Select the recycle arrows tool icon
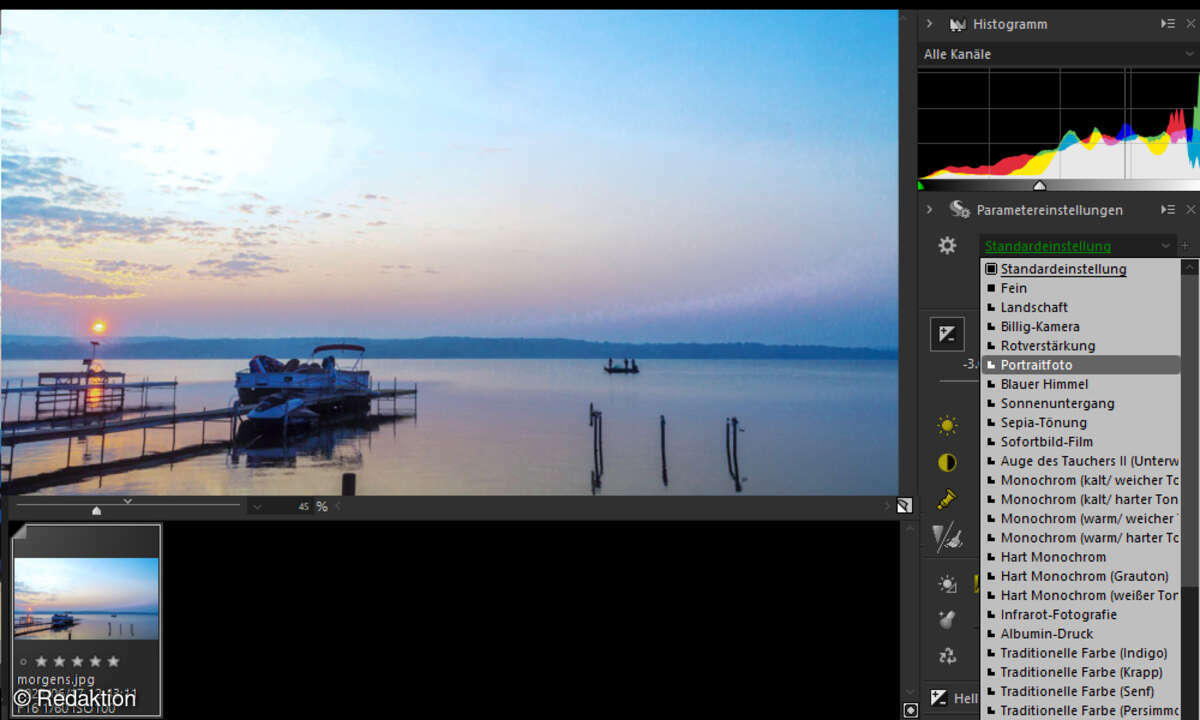1200x720 pixels. click(947, 656)
